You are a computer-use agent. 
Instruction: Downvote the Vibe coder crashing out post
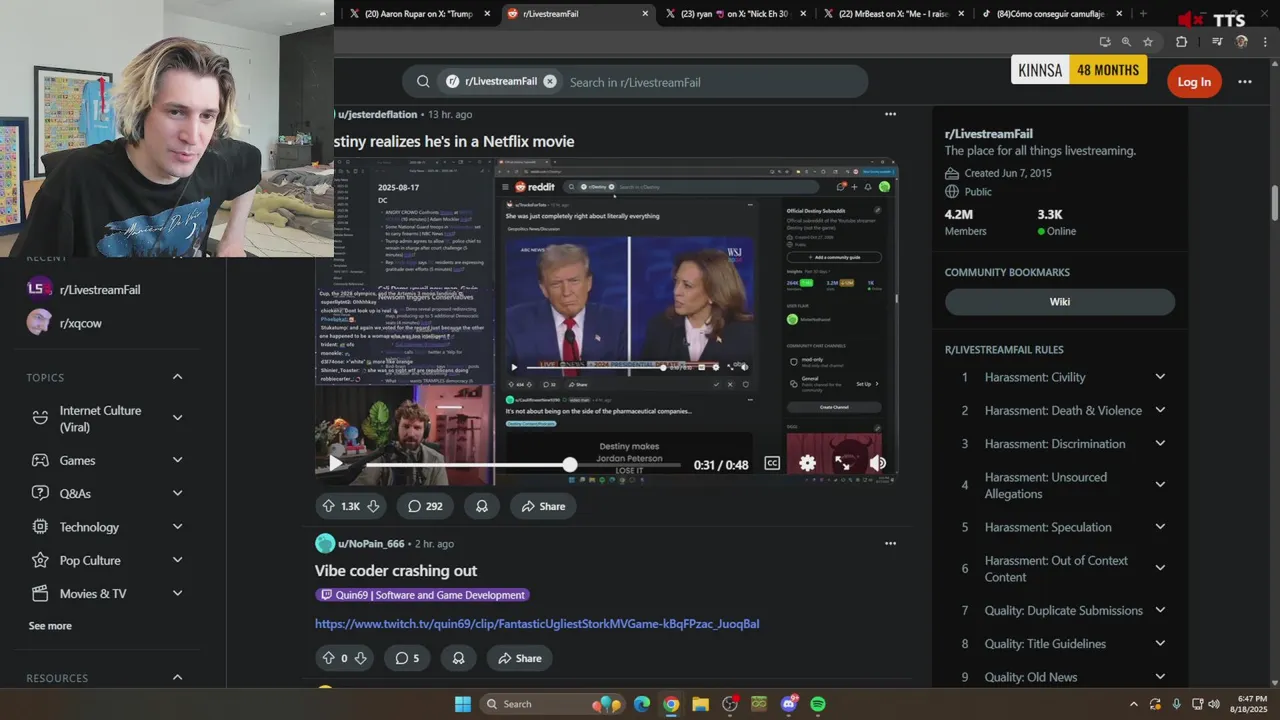pos(361,658)
